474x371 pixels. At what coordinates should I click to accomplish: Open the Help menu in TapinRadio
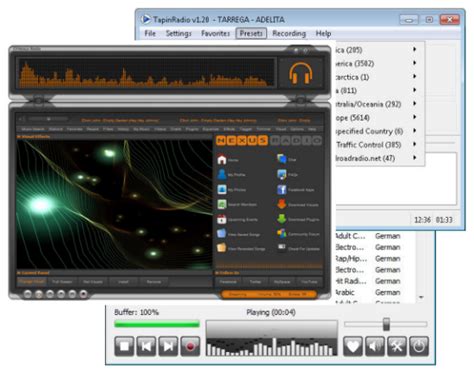tap(323, 33)
